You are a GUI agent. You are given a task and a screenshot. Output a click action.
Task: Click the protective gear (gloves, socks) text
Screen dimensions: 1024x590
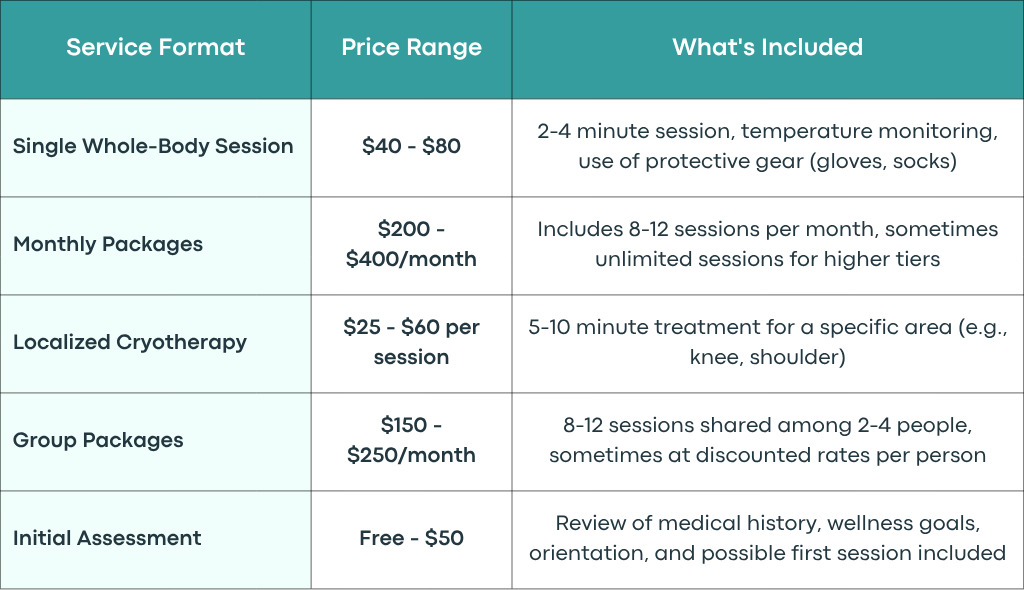tap(801, 161)
